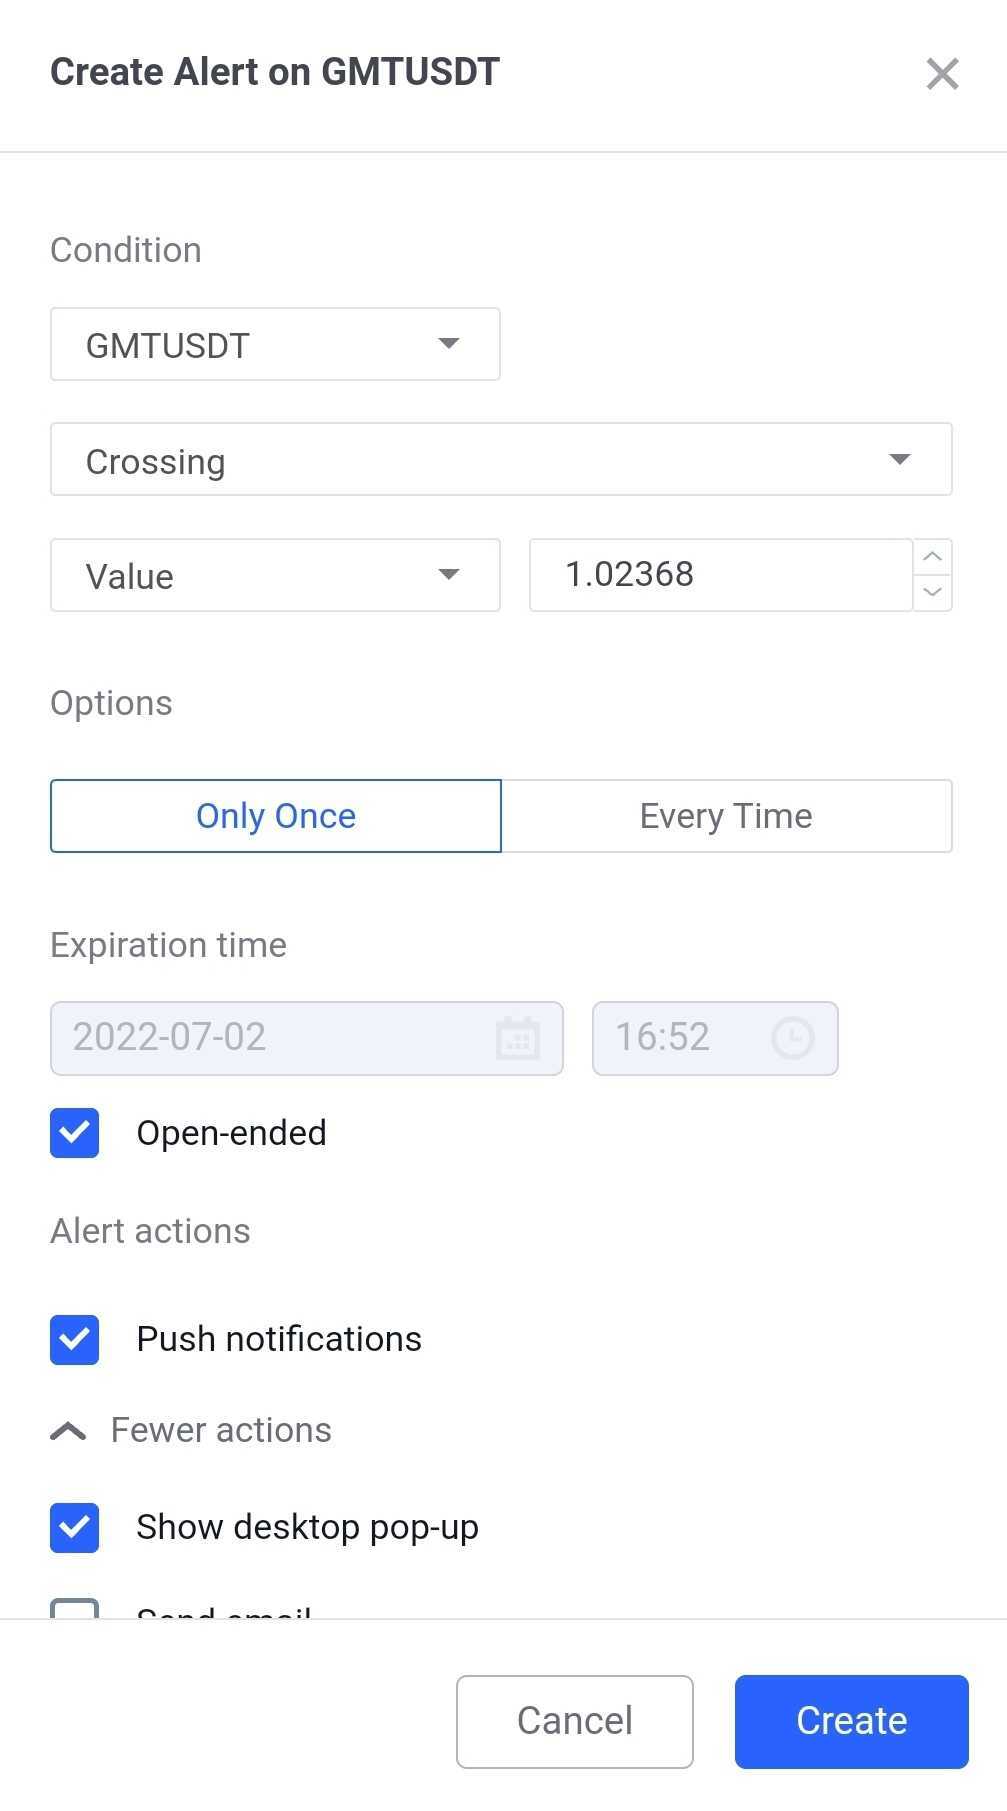Select the Only Once option
The width and height of the screenshot is (1007, 1811).
tap(276, 815)
